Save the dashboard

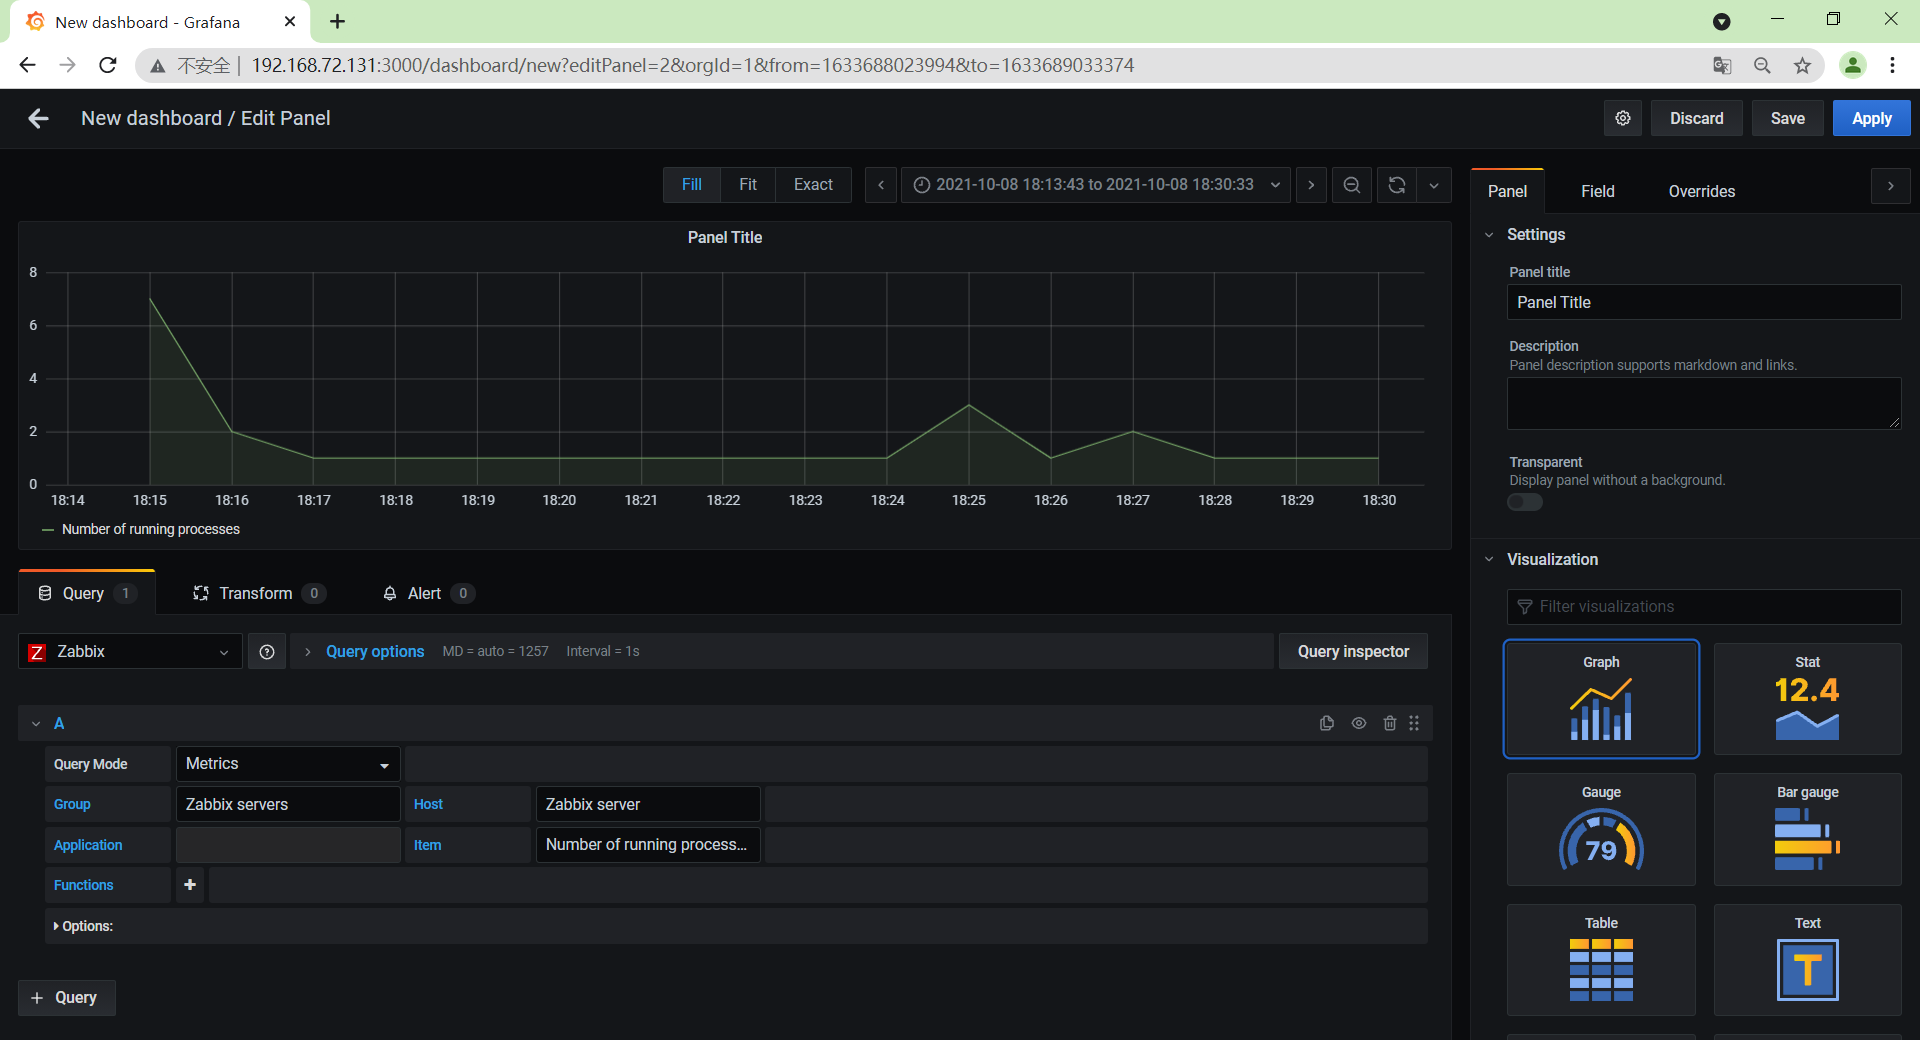1787,118
